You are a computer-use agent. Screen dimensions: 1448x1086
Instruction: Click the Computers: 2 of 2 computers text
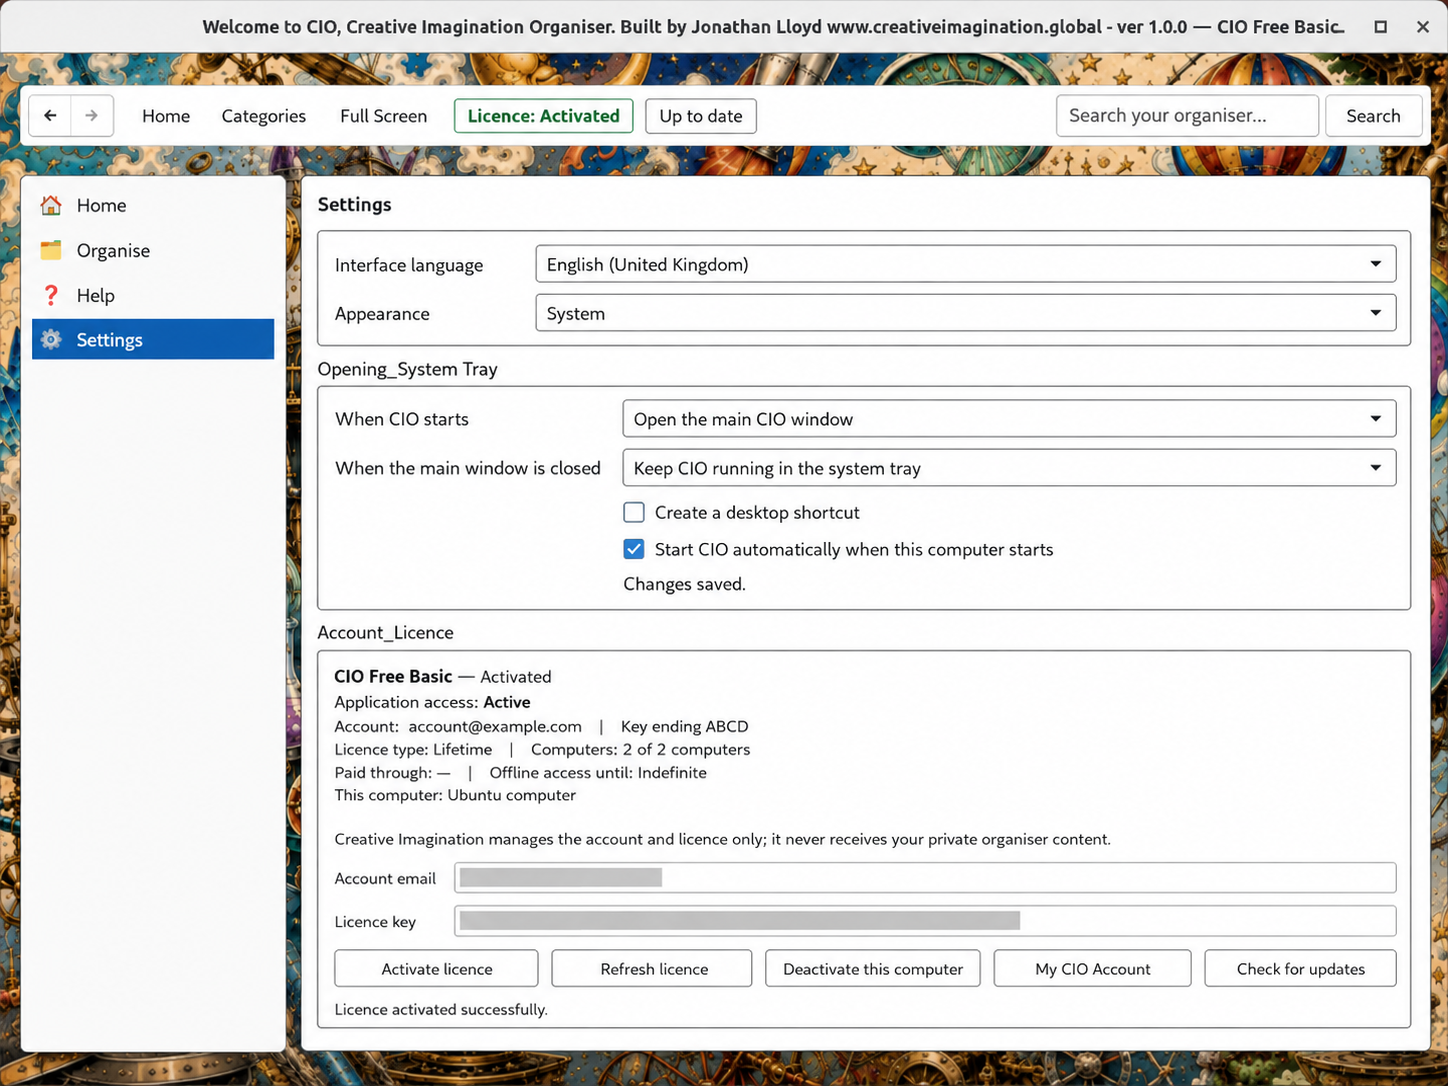(641, 750)
